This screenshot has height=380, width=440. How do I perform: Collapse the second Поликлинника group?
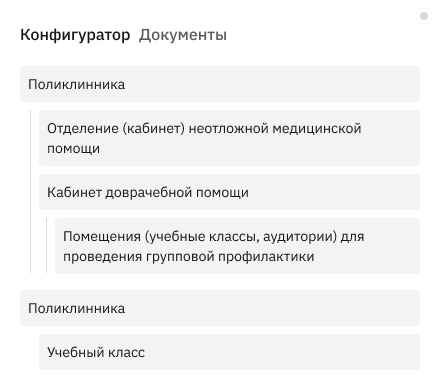[220, 308]
